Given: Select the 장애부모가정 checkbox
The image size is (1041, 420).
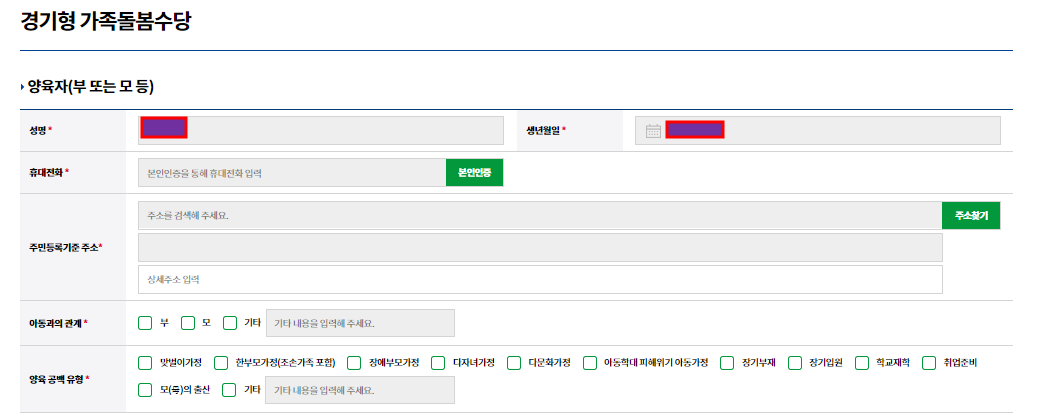Looking at the screenshot, I should coord(355,363).
